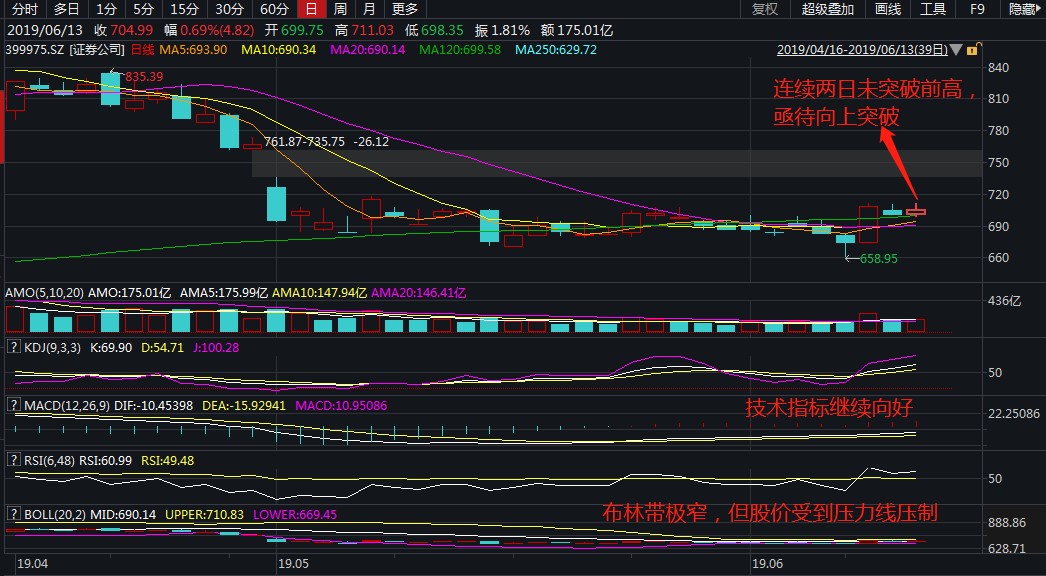This screenshot has width=1046, height=576.
Task: Click the KDJ value J:100.28
Action: click(215, 347)
